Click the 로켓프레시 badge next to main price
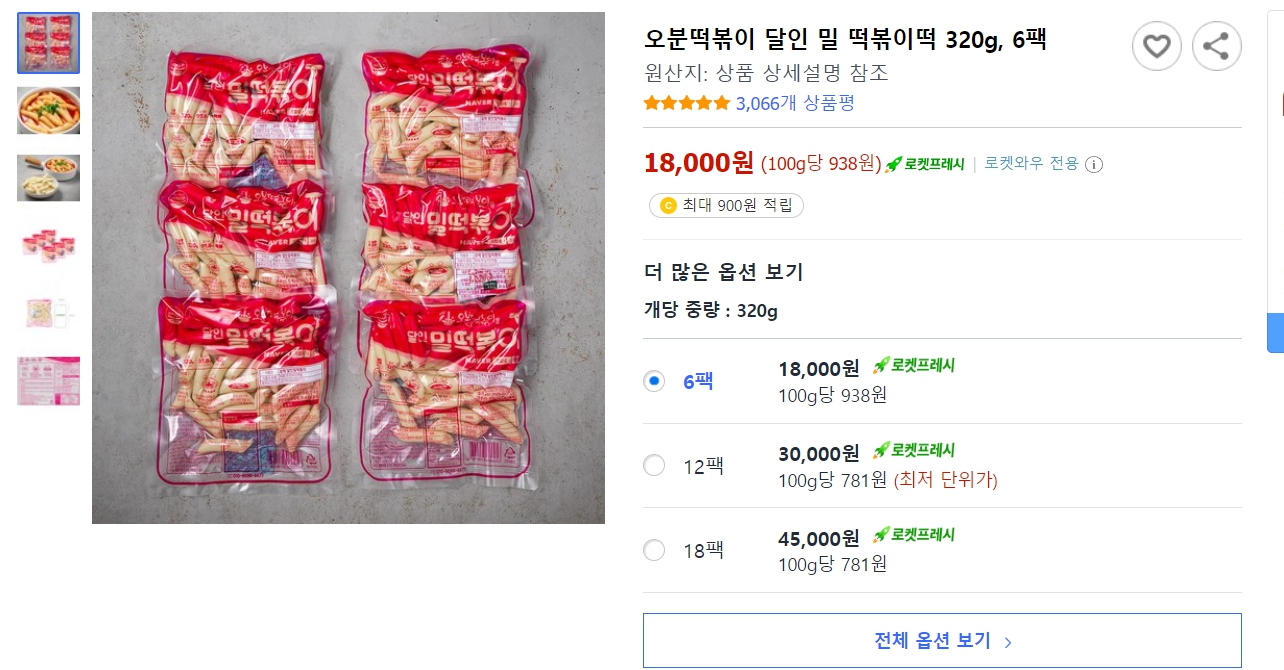Viewport: 1284px width, 670px height. pos(925,164)
